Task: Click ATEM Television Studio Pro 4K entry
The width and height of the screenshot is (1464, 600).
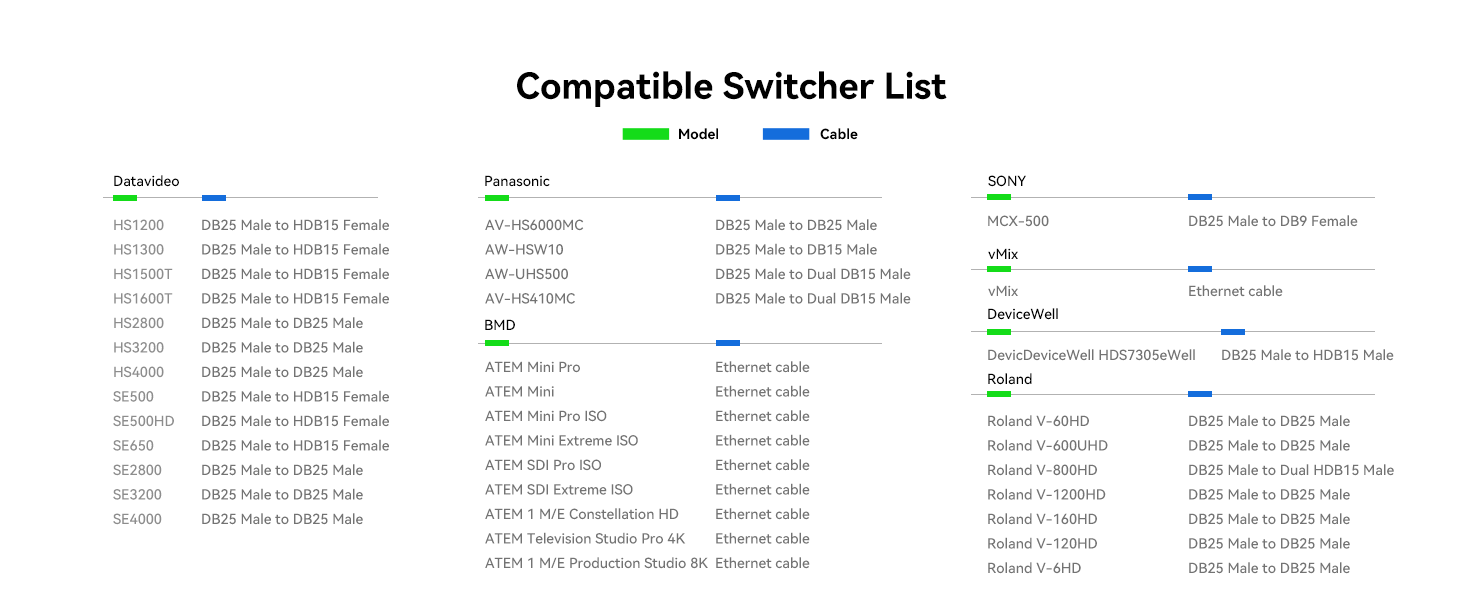Action: 585,539
